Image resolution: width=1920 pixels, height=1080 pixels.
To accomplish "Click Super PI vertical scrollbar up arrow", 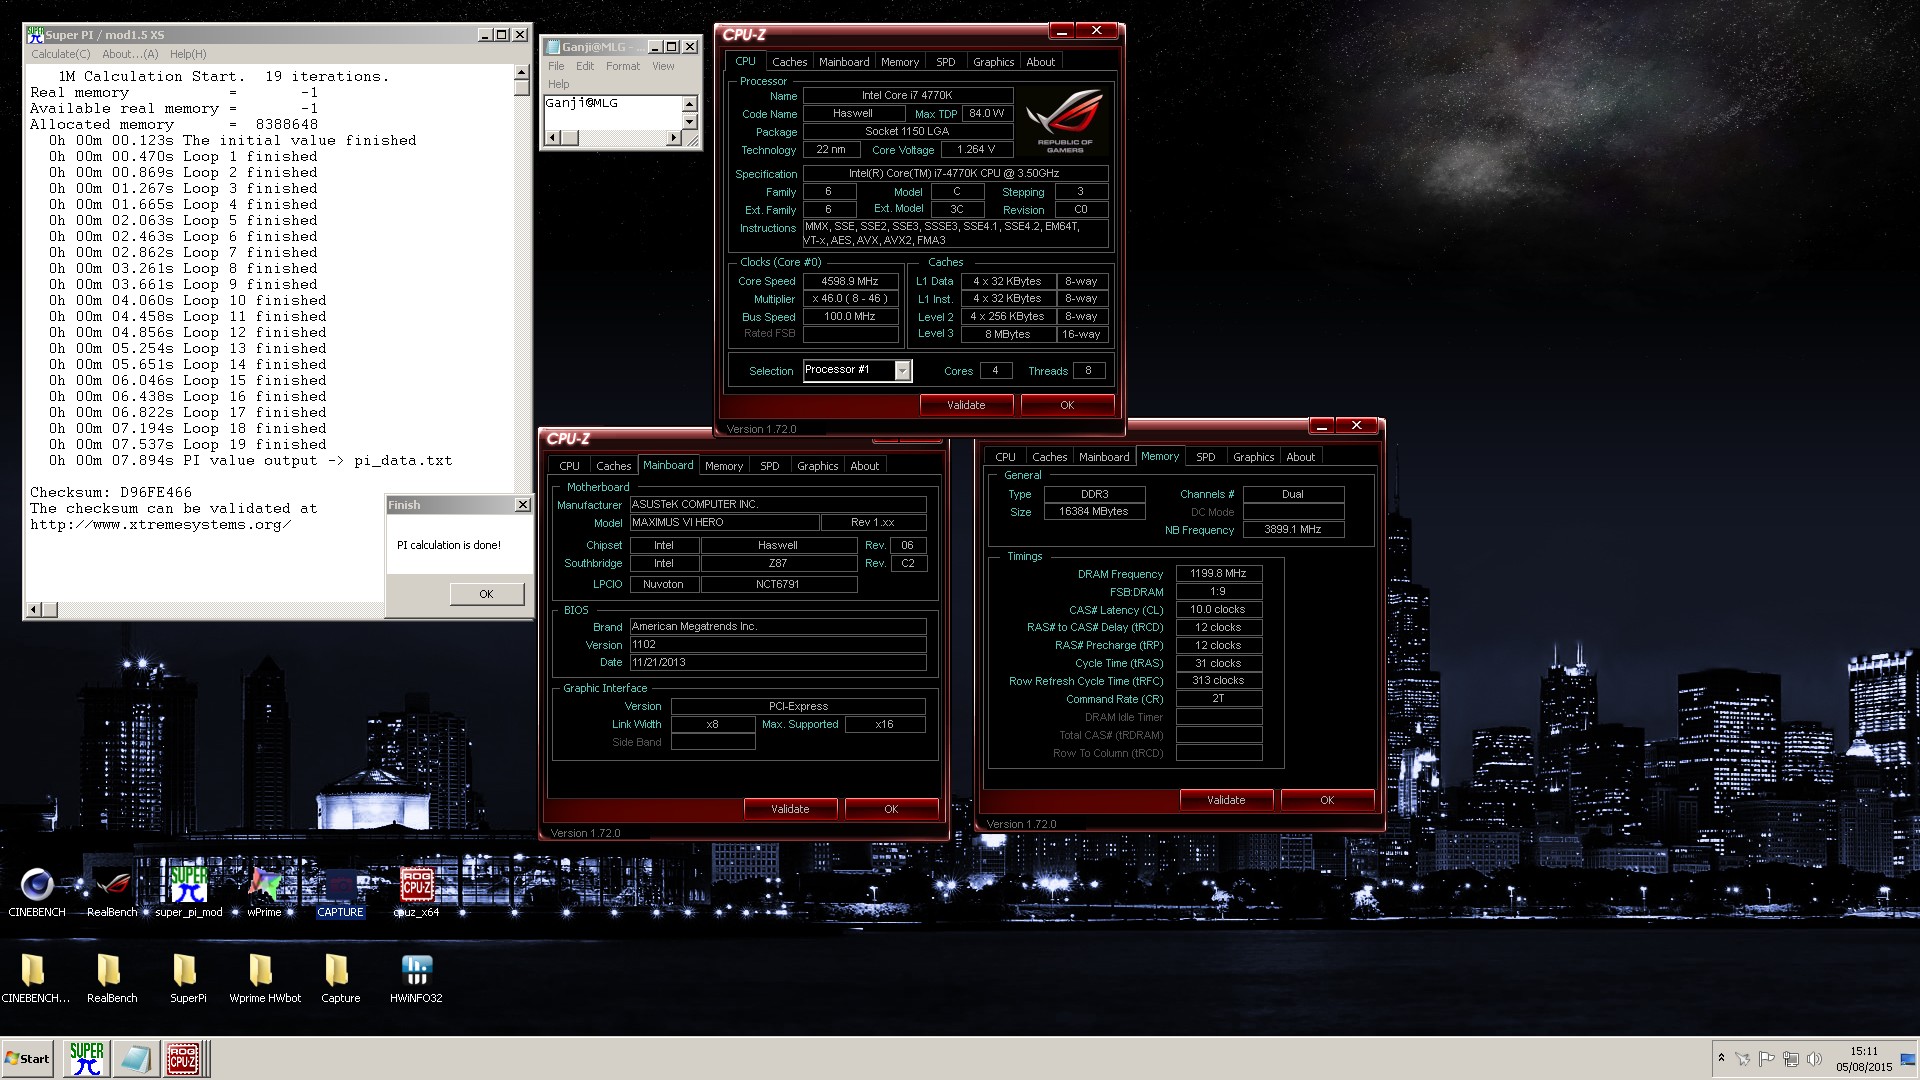I will click(x=521, y=73).
